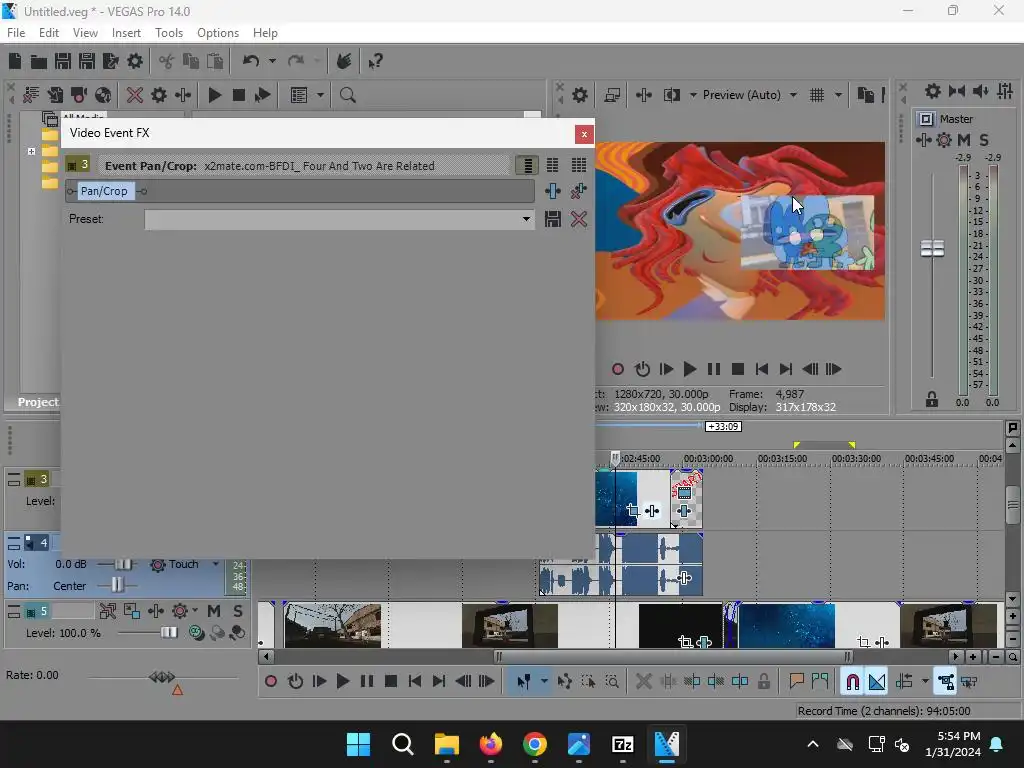Expand the Overlays dropdown arrow in preview toolbar

pyautogui.click(x=839, y=95)
